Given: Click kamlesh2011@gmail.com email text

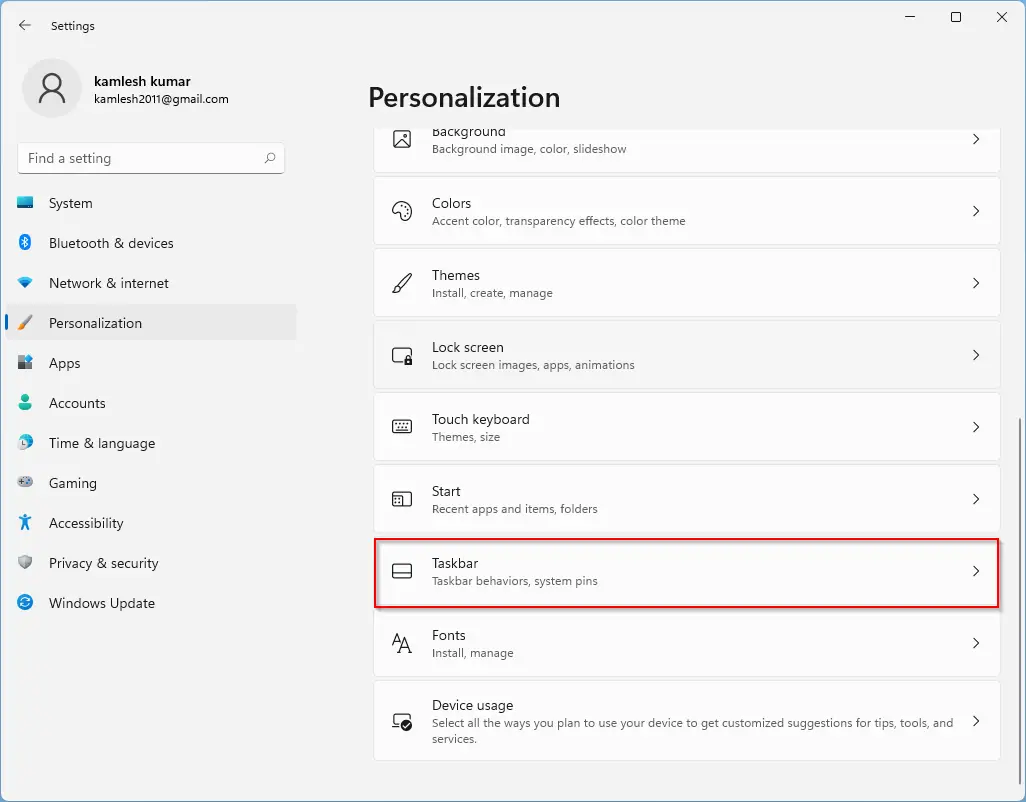Looking at the screenshot, I should pyautogui.click(x=161, y=99).
